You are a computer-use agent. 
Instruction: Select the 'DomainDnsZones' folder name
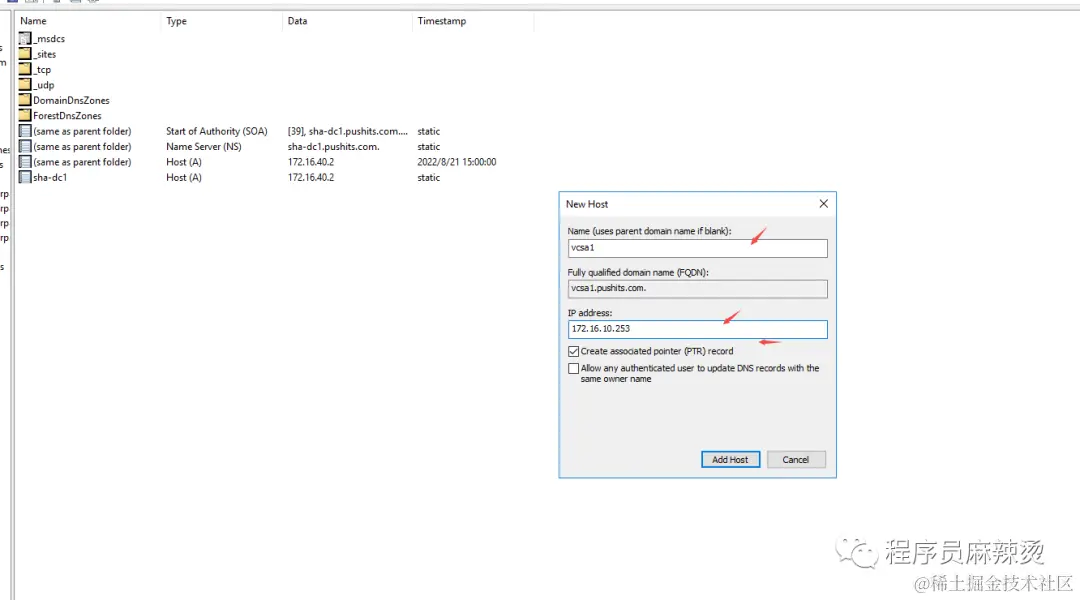point(72,101)
